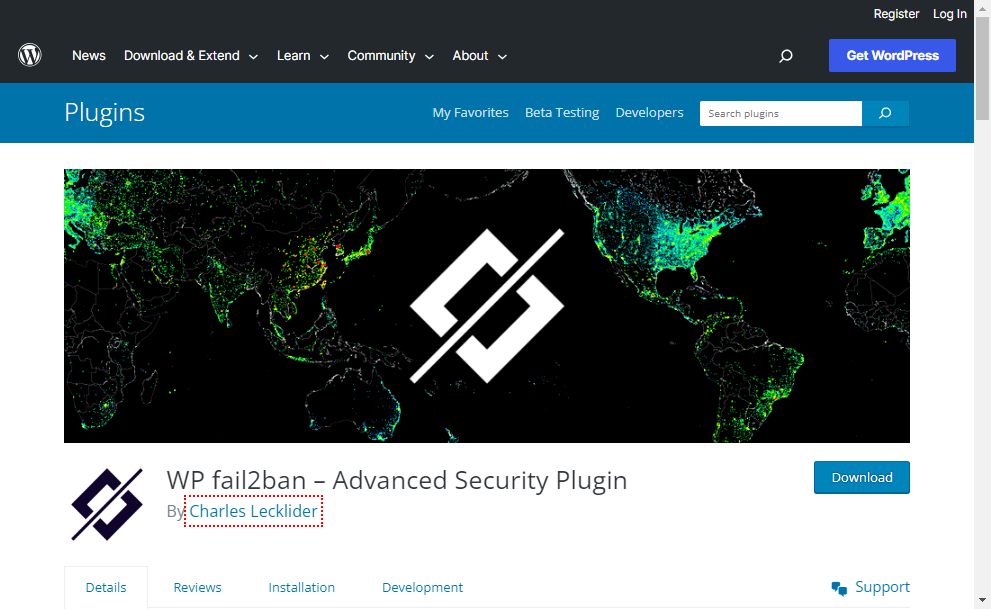Switch to the Reviews tab
991x609 pixels.
197,587
